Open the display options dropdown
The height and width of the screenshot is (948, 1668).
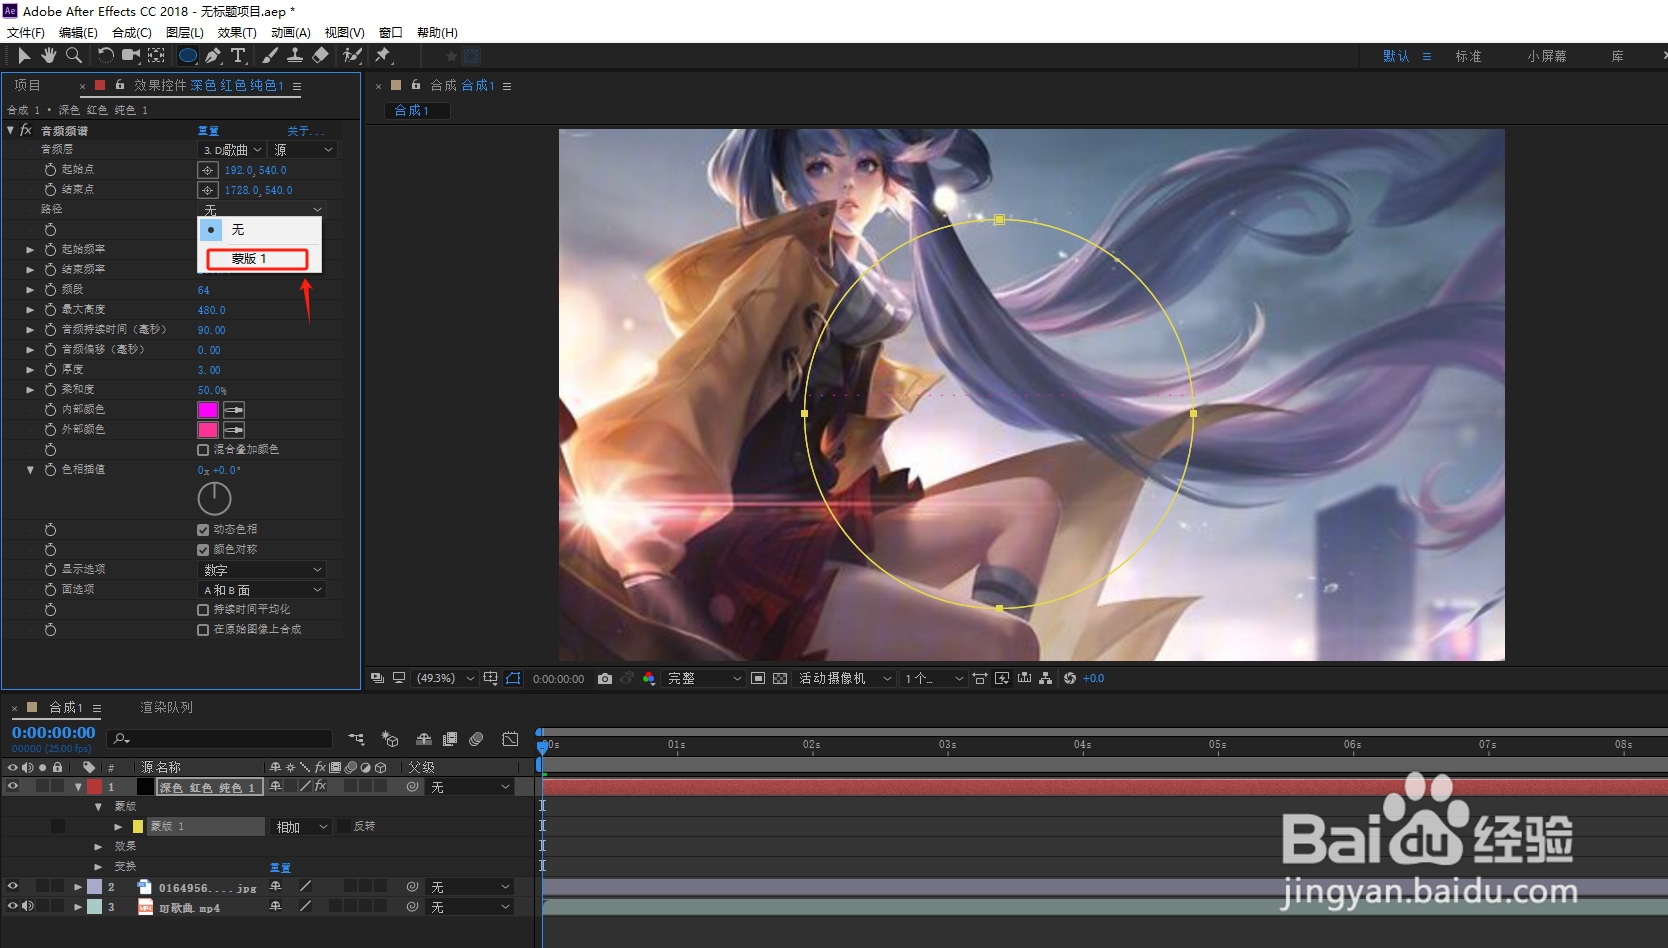pos(262,570)
